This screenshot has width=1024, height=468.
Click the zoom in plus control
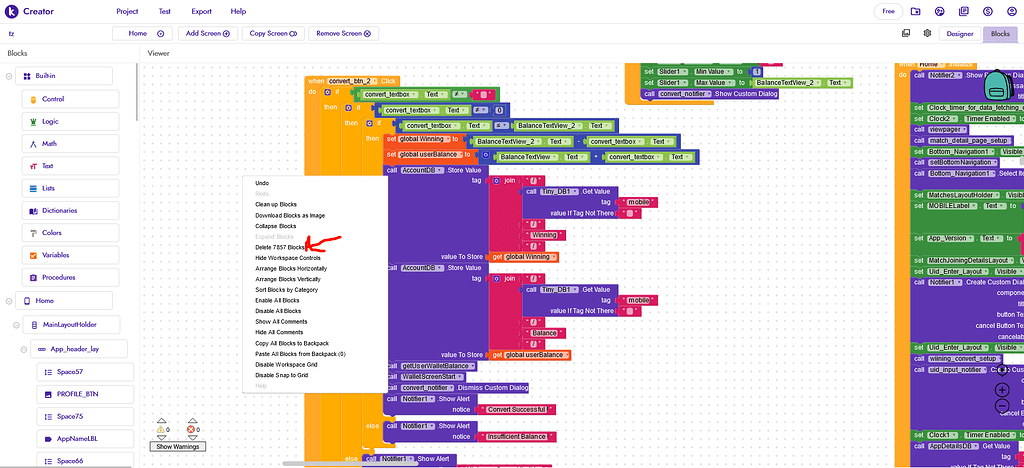(x=1002, y=390)
